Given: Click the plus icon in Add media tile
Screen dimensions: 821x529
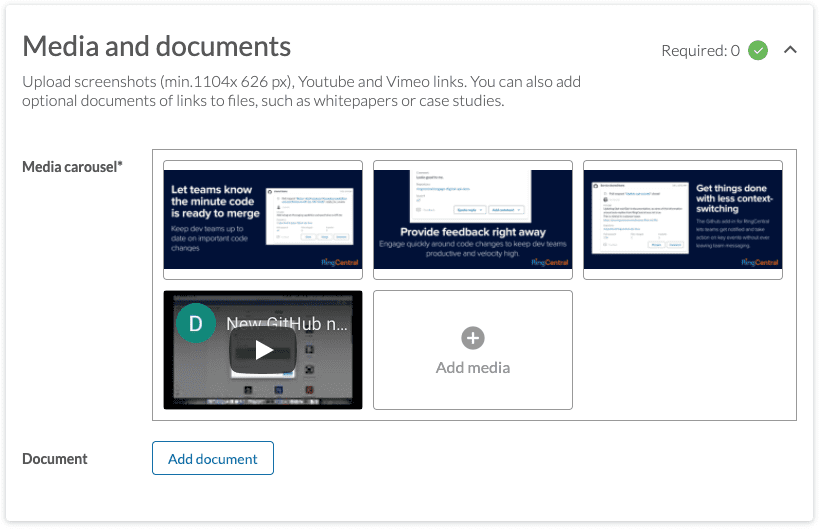Looking at the screenshot, I should point(473,338).
